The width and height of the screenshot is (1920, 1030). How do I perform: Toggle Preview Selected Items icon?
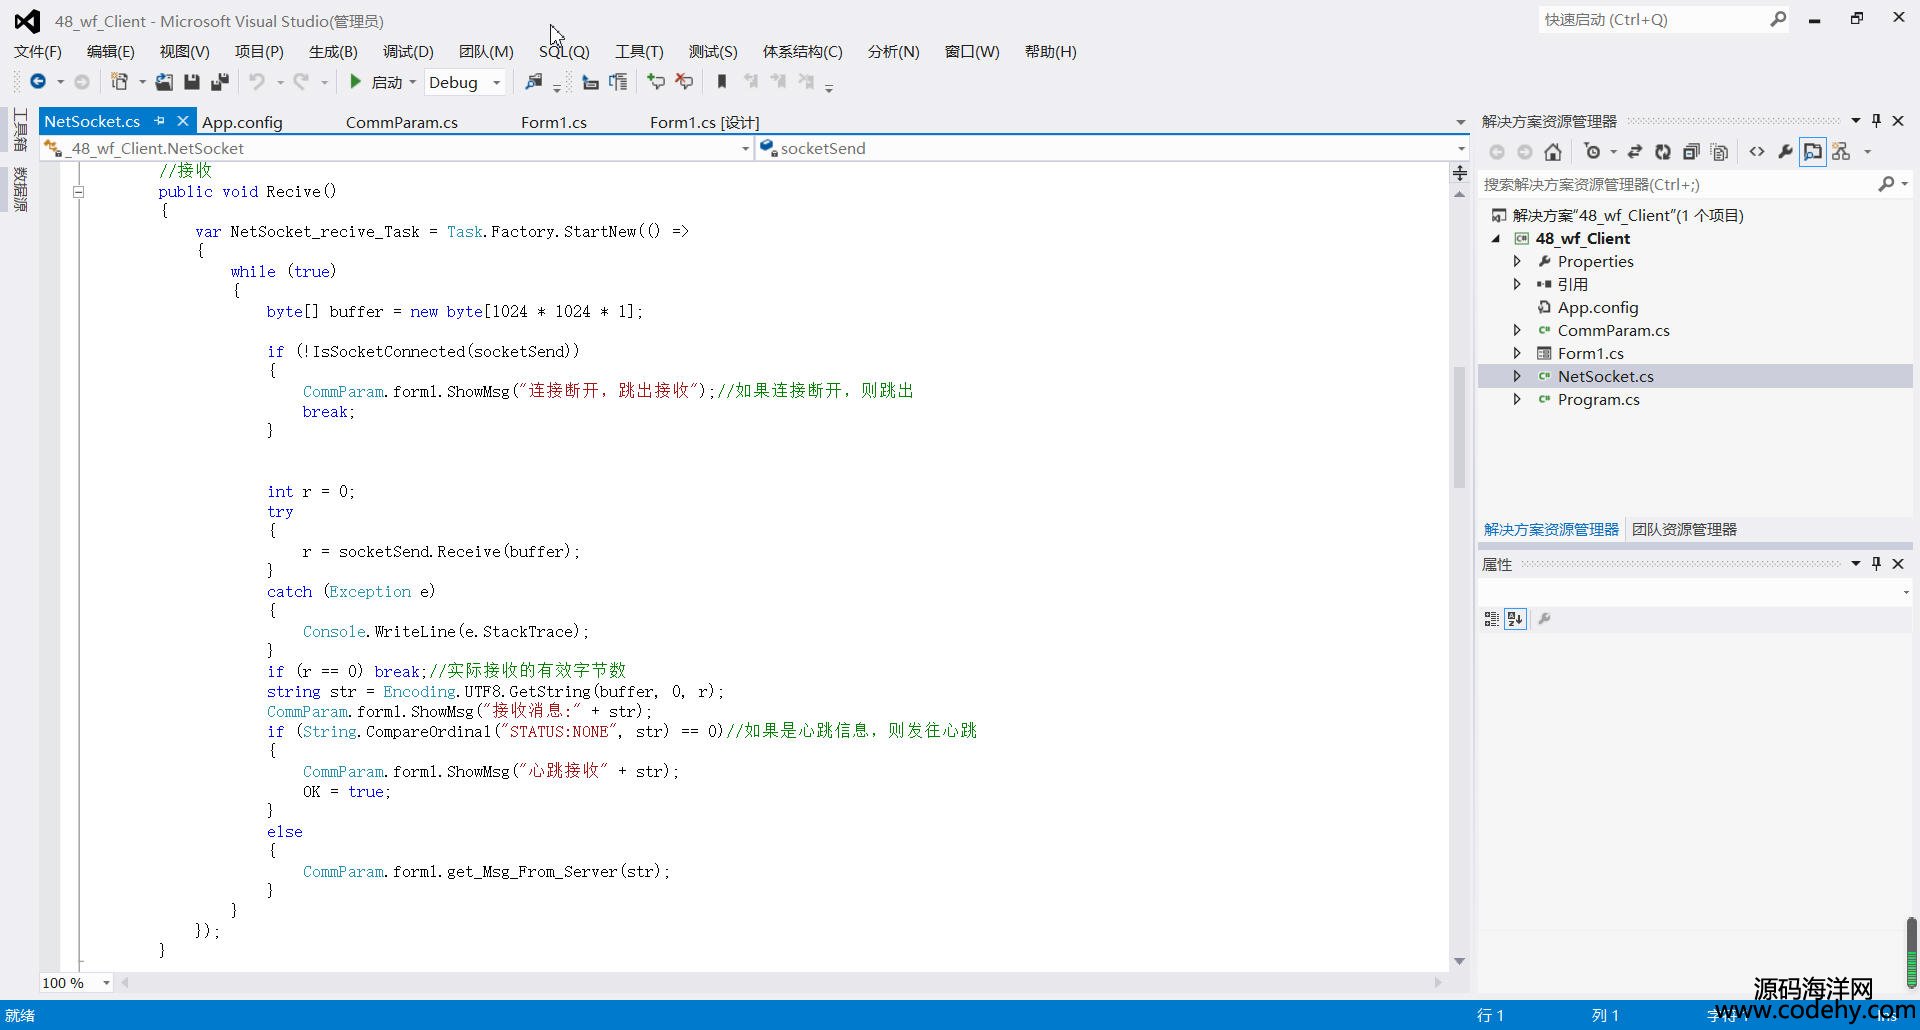coord(1813,152)
